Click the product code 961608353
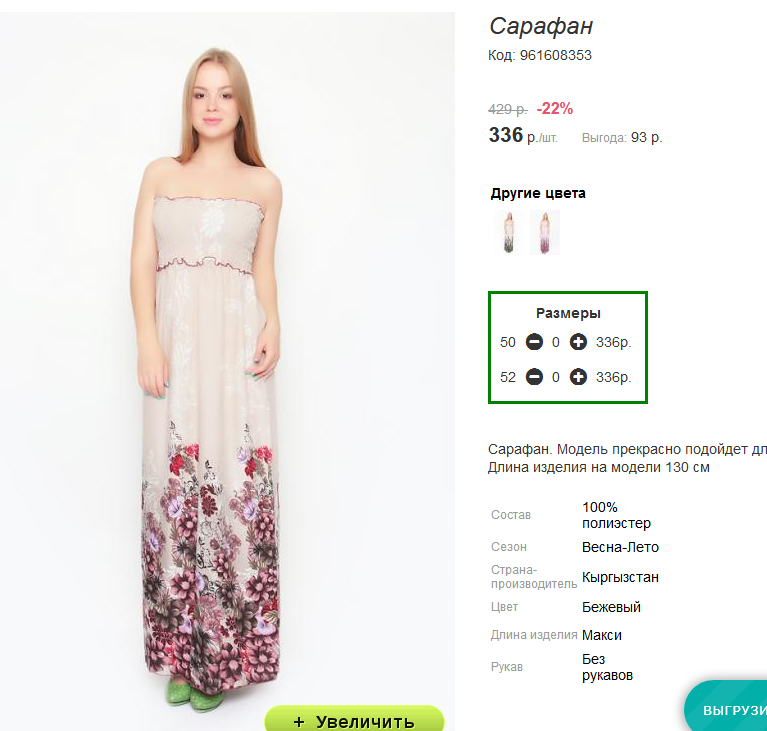The width and height of the screenshot is (767, 731). tap(555, 55)
